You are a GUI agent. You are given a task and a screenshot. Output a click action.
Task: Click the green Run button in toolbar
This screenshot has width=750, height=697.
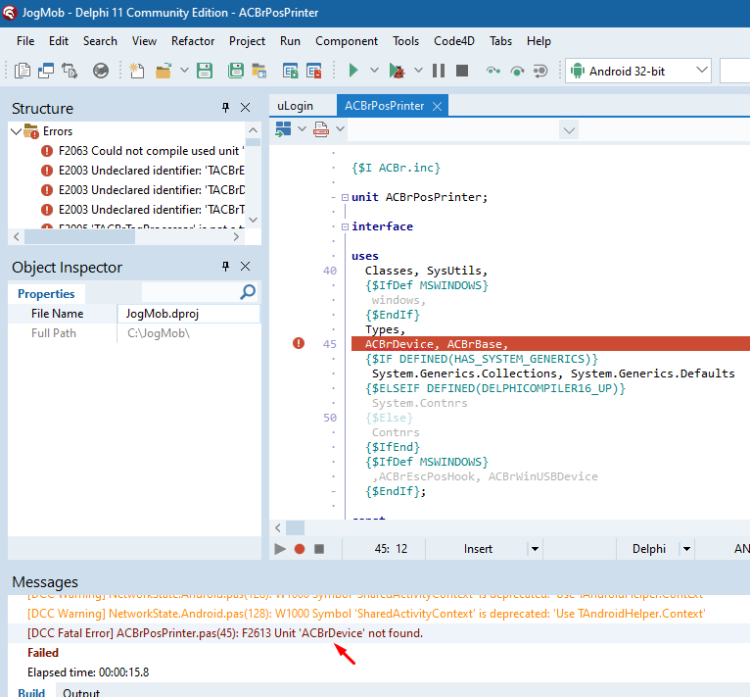point(353,71)
